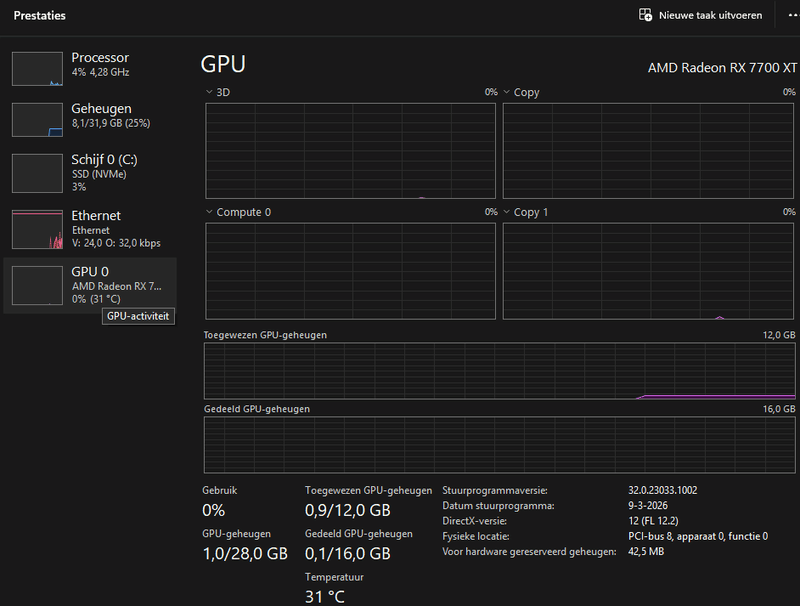800x606 pixels.
Task: Click the 42,5 MB reserved memory value
Action: tap(646, 551)
